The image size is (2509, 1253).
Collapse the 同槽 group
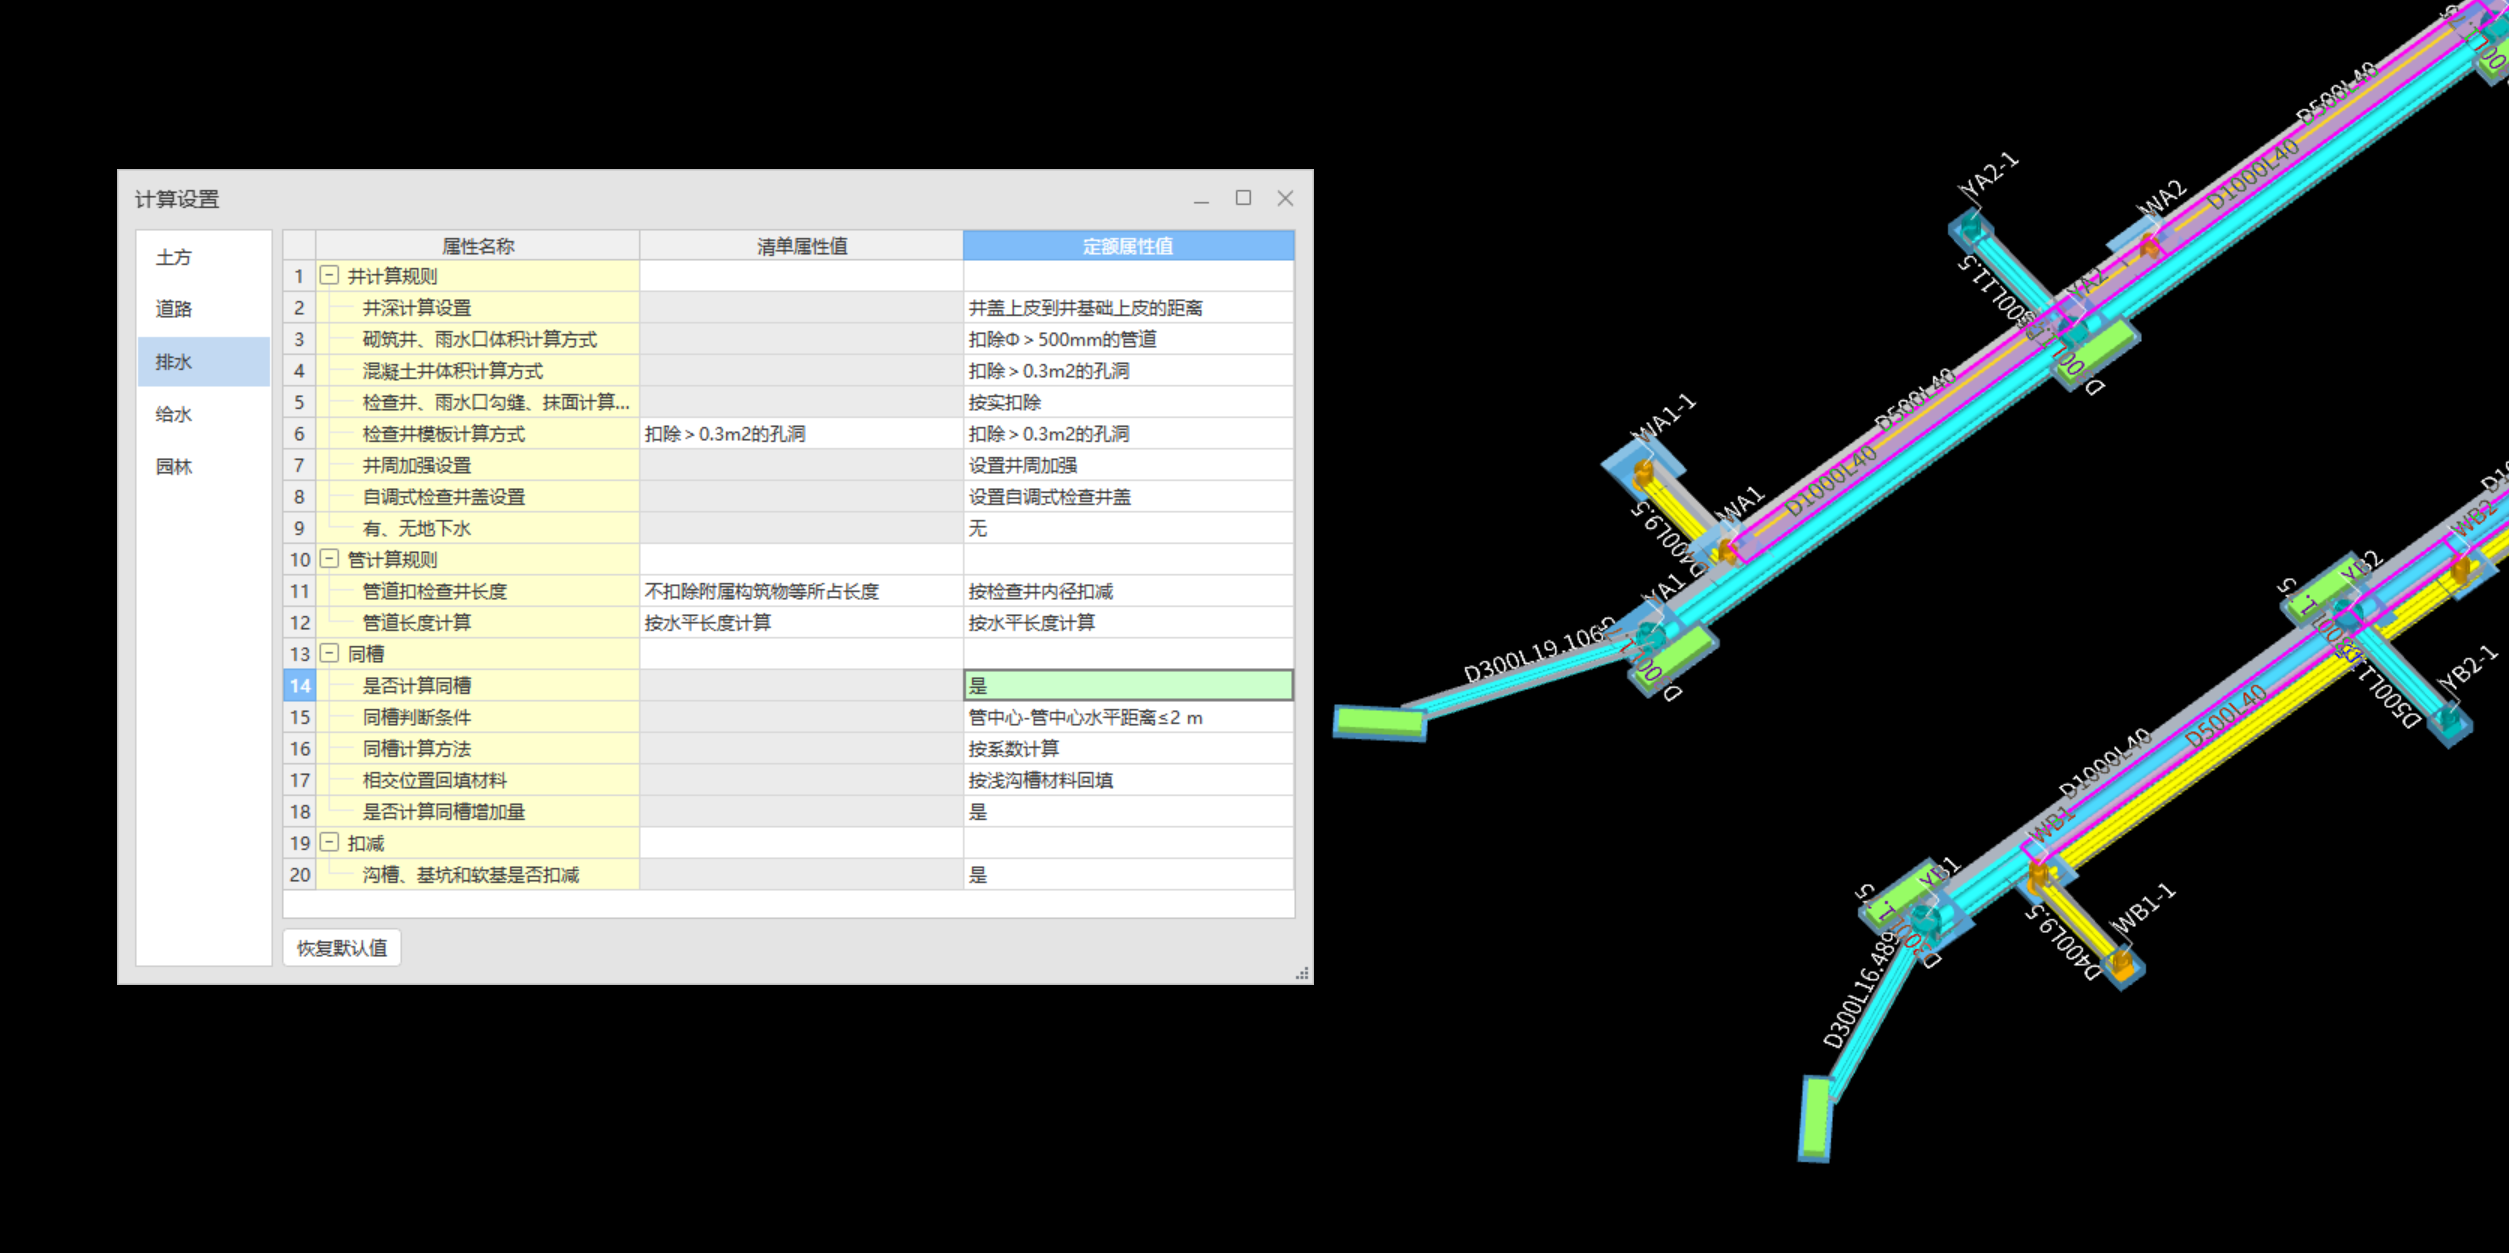[x=329, y=653]
